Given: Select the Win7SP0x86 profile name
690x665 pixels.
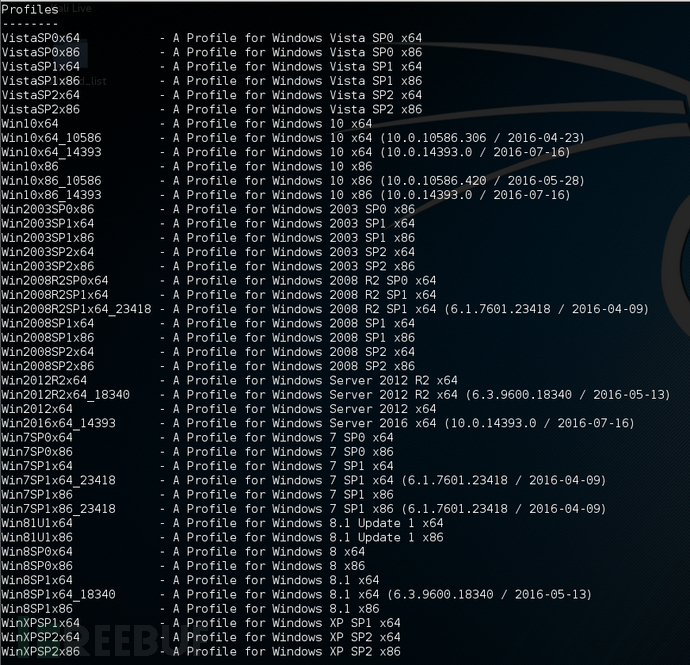Looking at the screenshot, I should click(37, 452).
